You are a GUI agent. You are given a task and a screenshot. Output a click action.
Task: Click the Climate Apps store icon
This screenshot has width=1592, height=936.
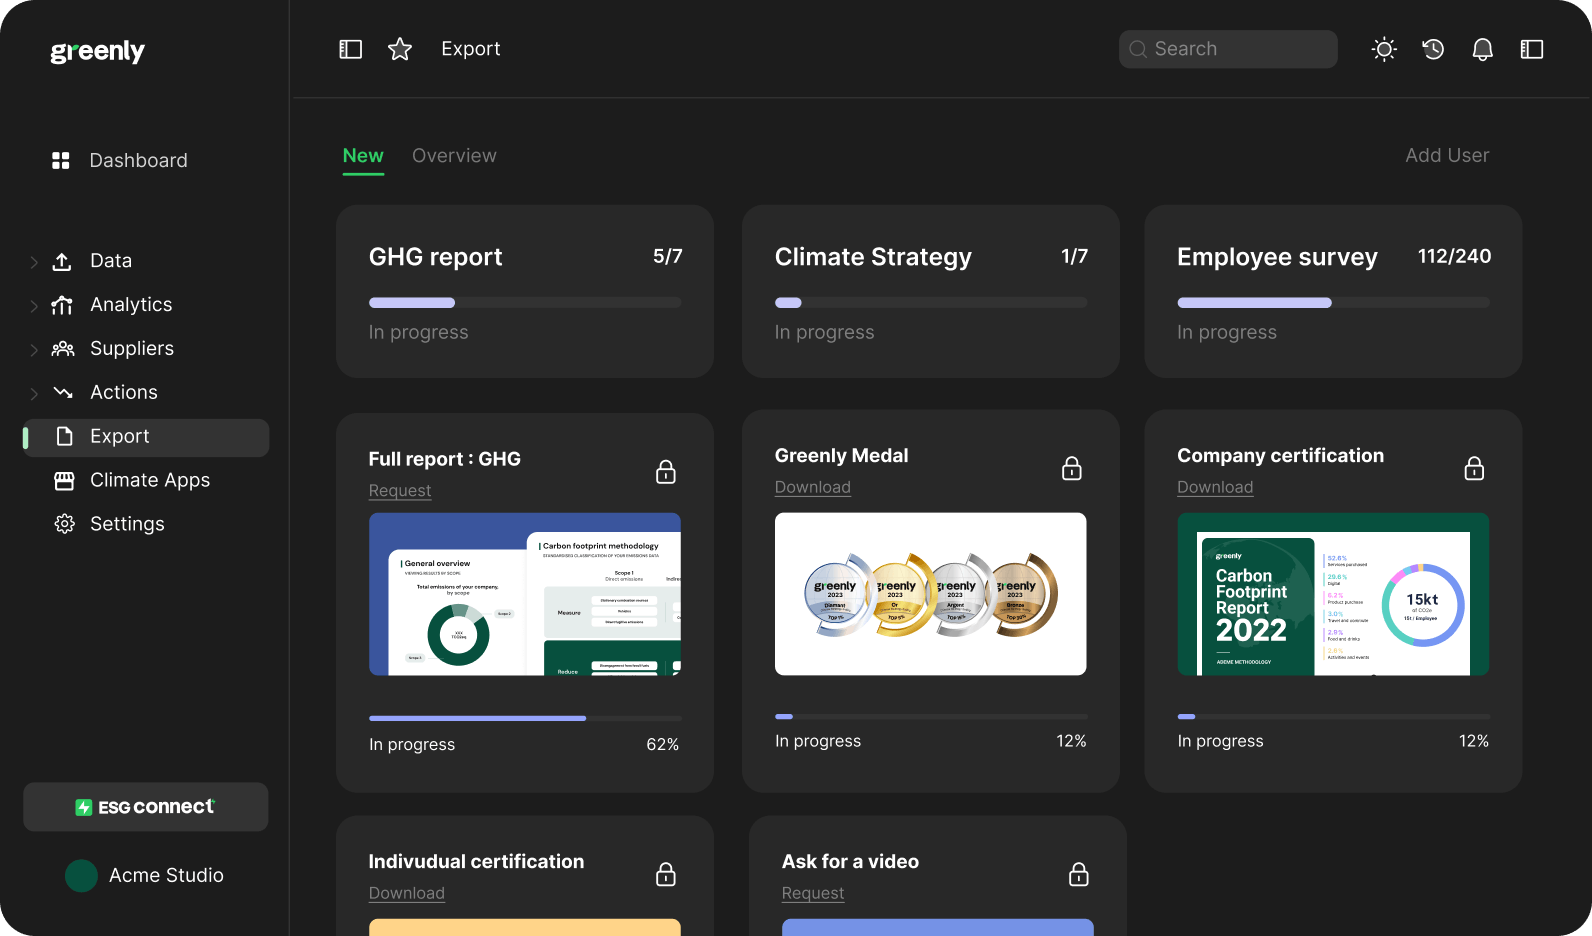(64, 480)
